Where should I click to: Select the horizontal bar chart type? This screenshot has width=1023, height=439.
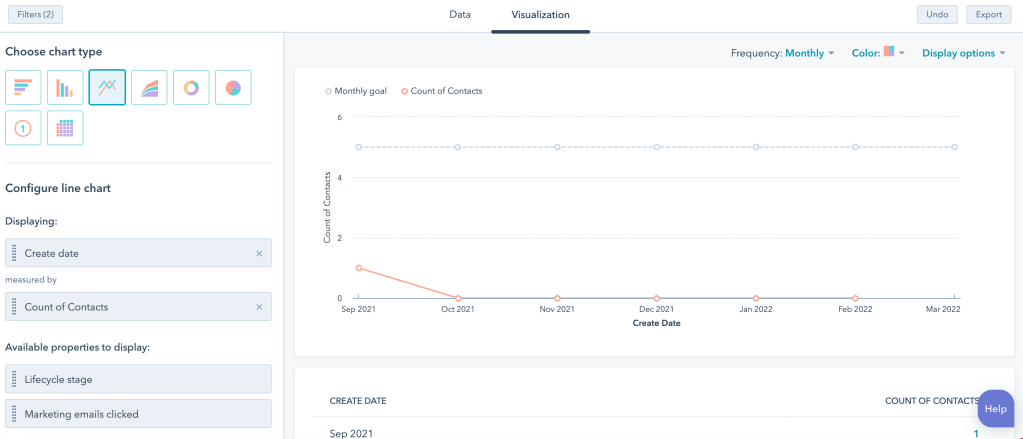point(23,88)
